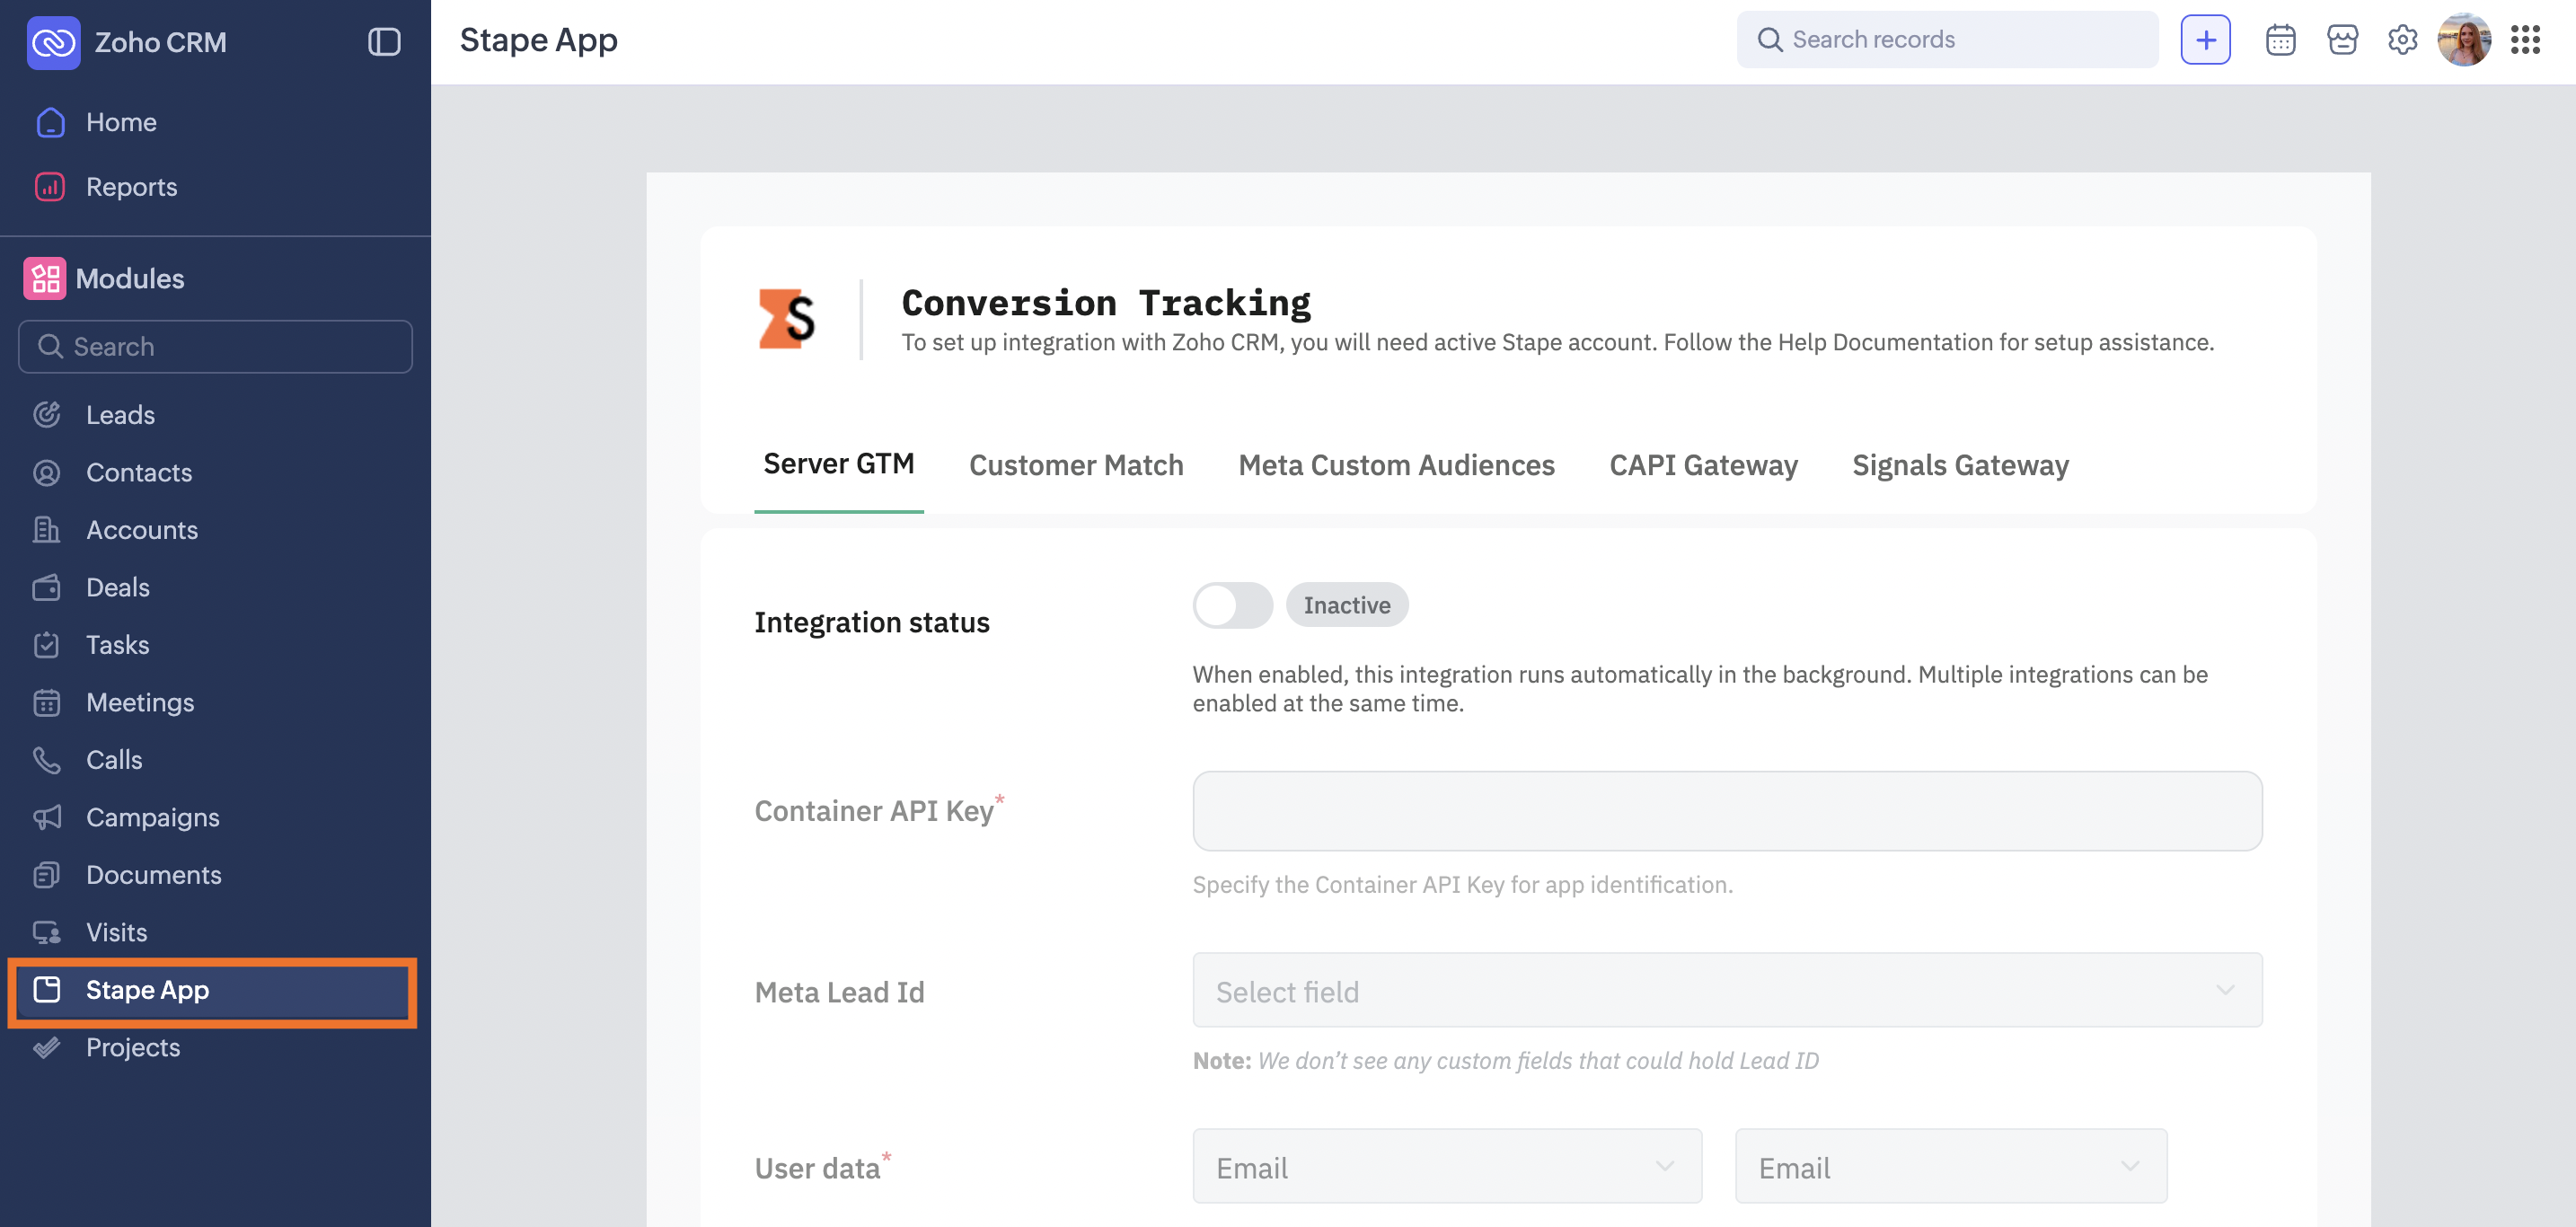Open the Signals Gateway tab
This screenshot has width=2576, height=1227.
click(1960, 465)
